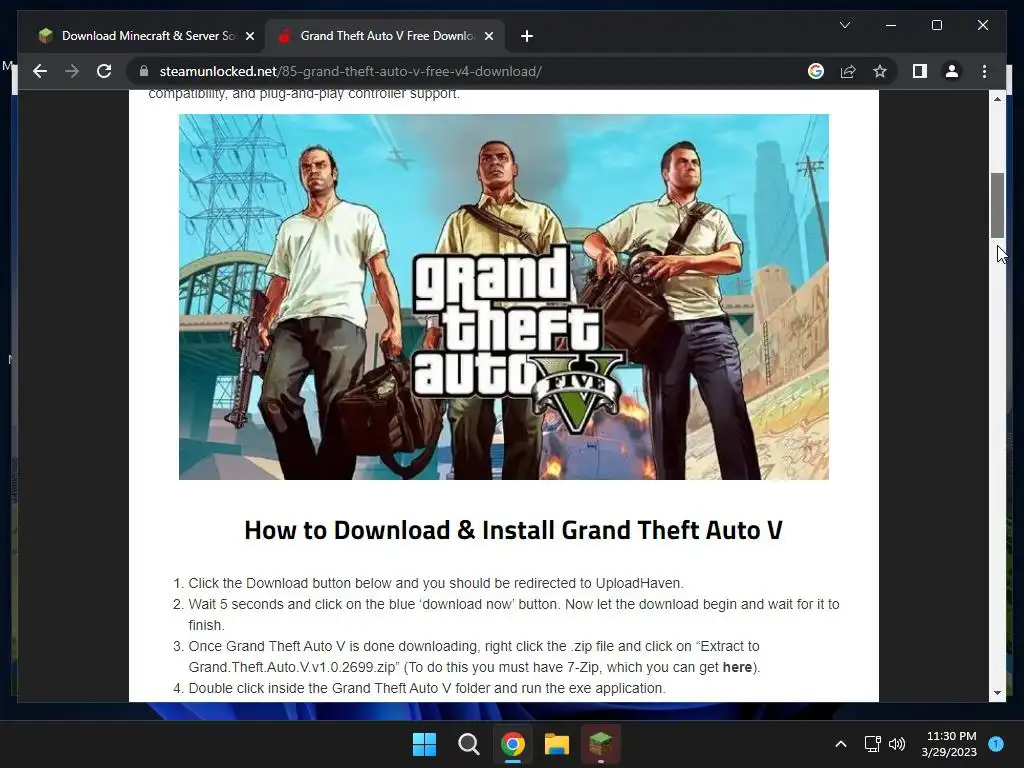Close the Download Minecraft tab

click(249, 37)
